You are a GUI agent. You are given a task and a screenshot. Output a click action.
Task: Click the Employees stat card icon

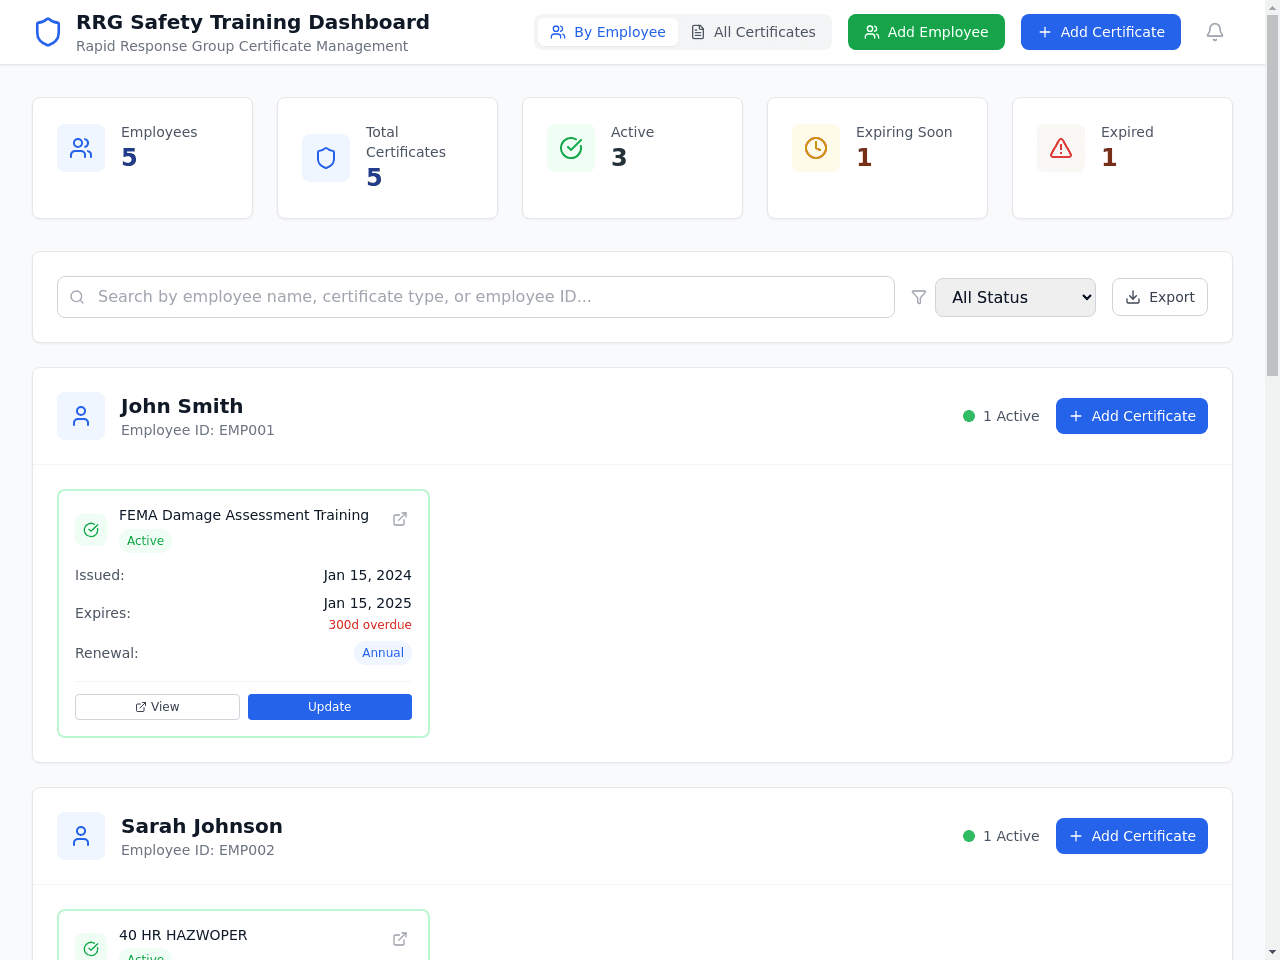pos(81,148)
